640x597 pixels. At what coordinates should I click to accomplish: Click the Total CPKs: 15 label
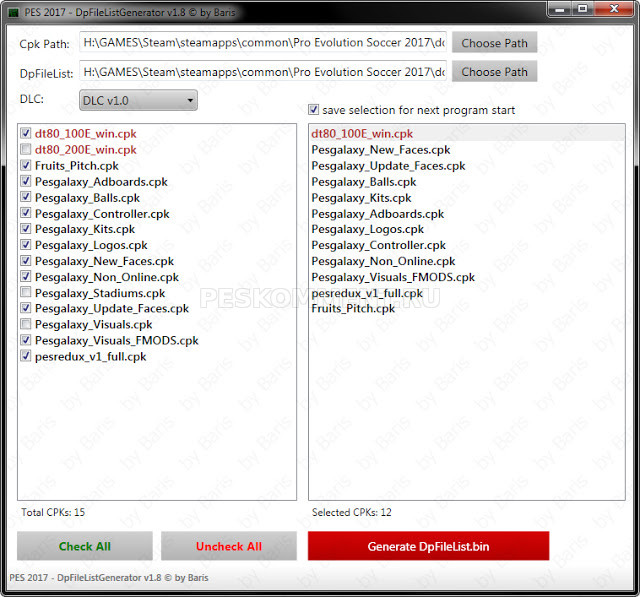coord(53,512)
